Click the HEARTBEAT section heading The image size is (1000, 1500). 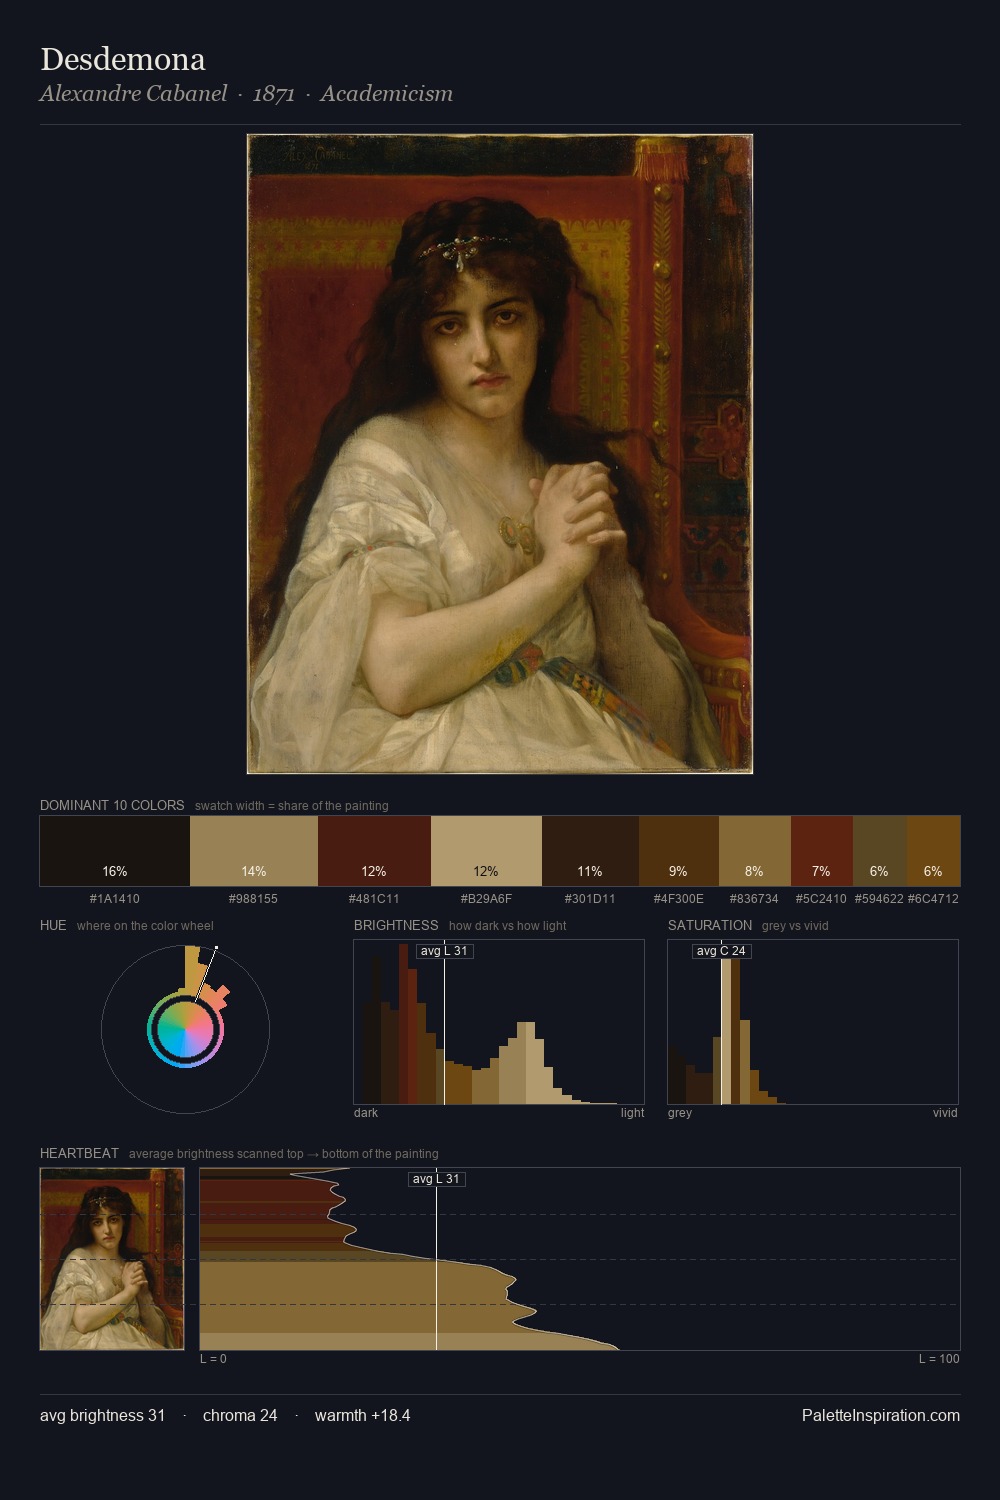[x=79, y=1153]
